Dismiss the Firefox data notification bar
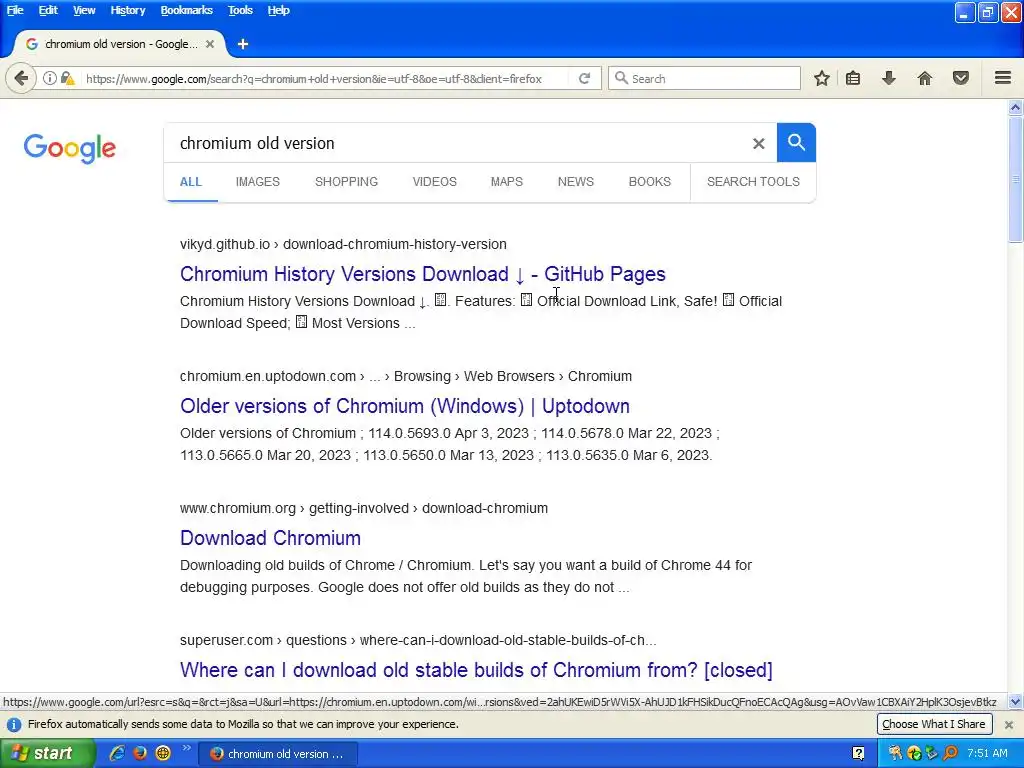Screen dimensions: 1024x768 [x=1008, y=724]
